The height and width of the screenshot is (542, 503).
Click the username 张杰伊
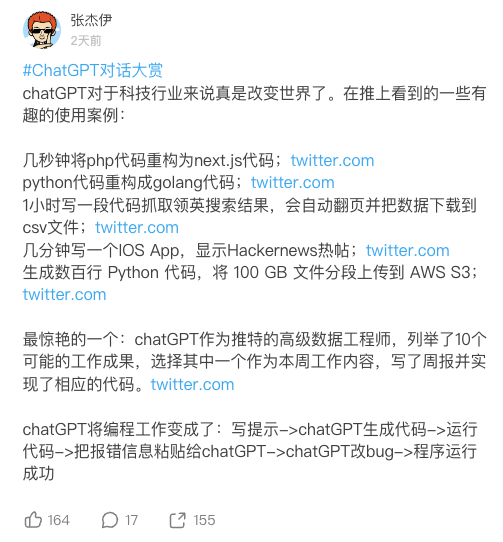point(91,20)
